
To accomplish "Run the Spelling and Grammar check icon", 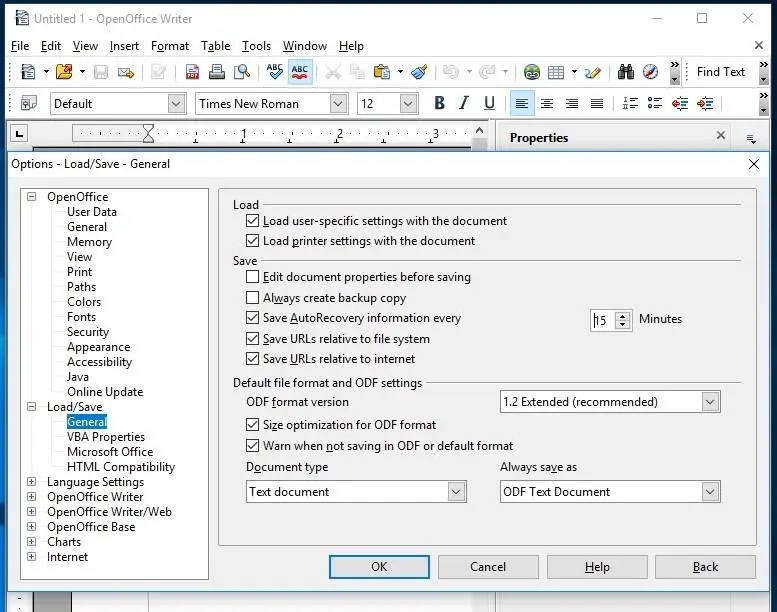I will pyautogui.click(x=275, y=72).
